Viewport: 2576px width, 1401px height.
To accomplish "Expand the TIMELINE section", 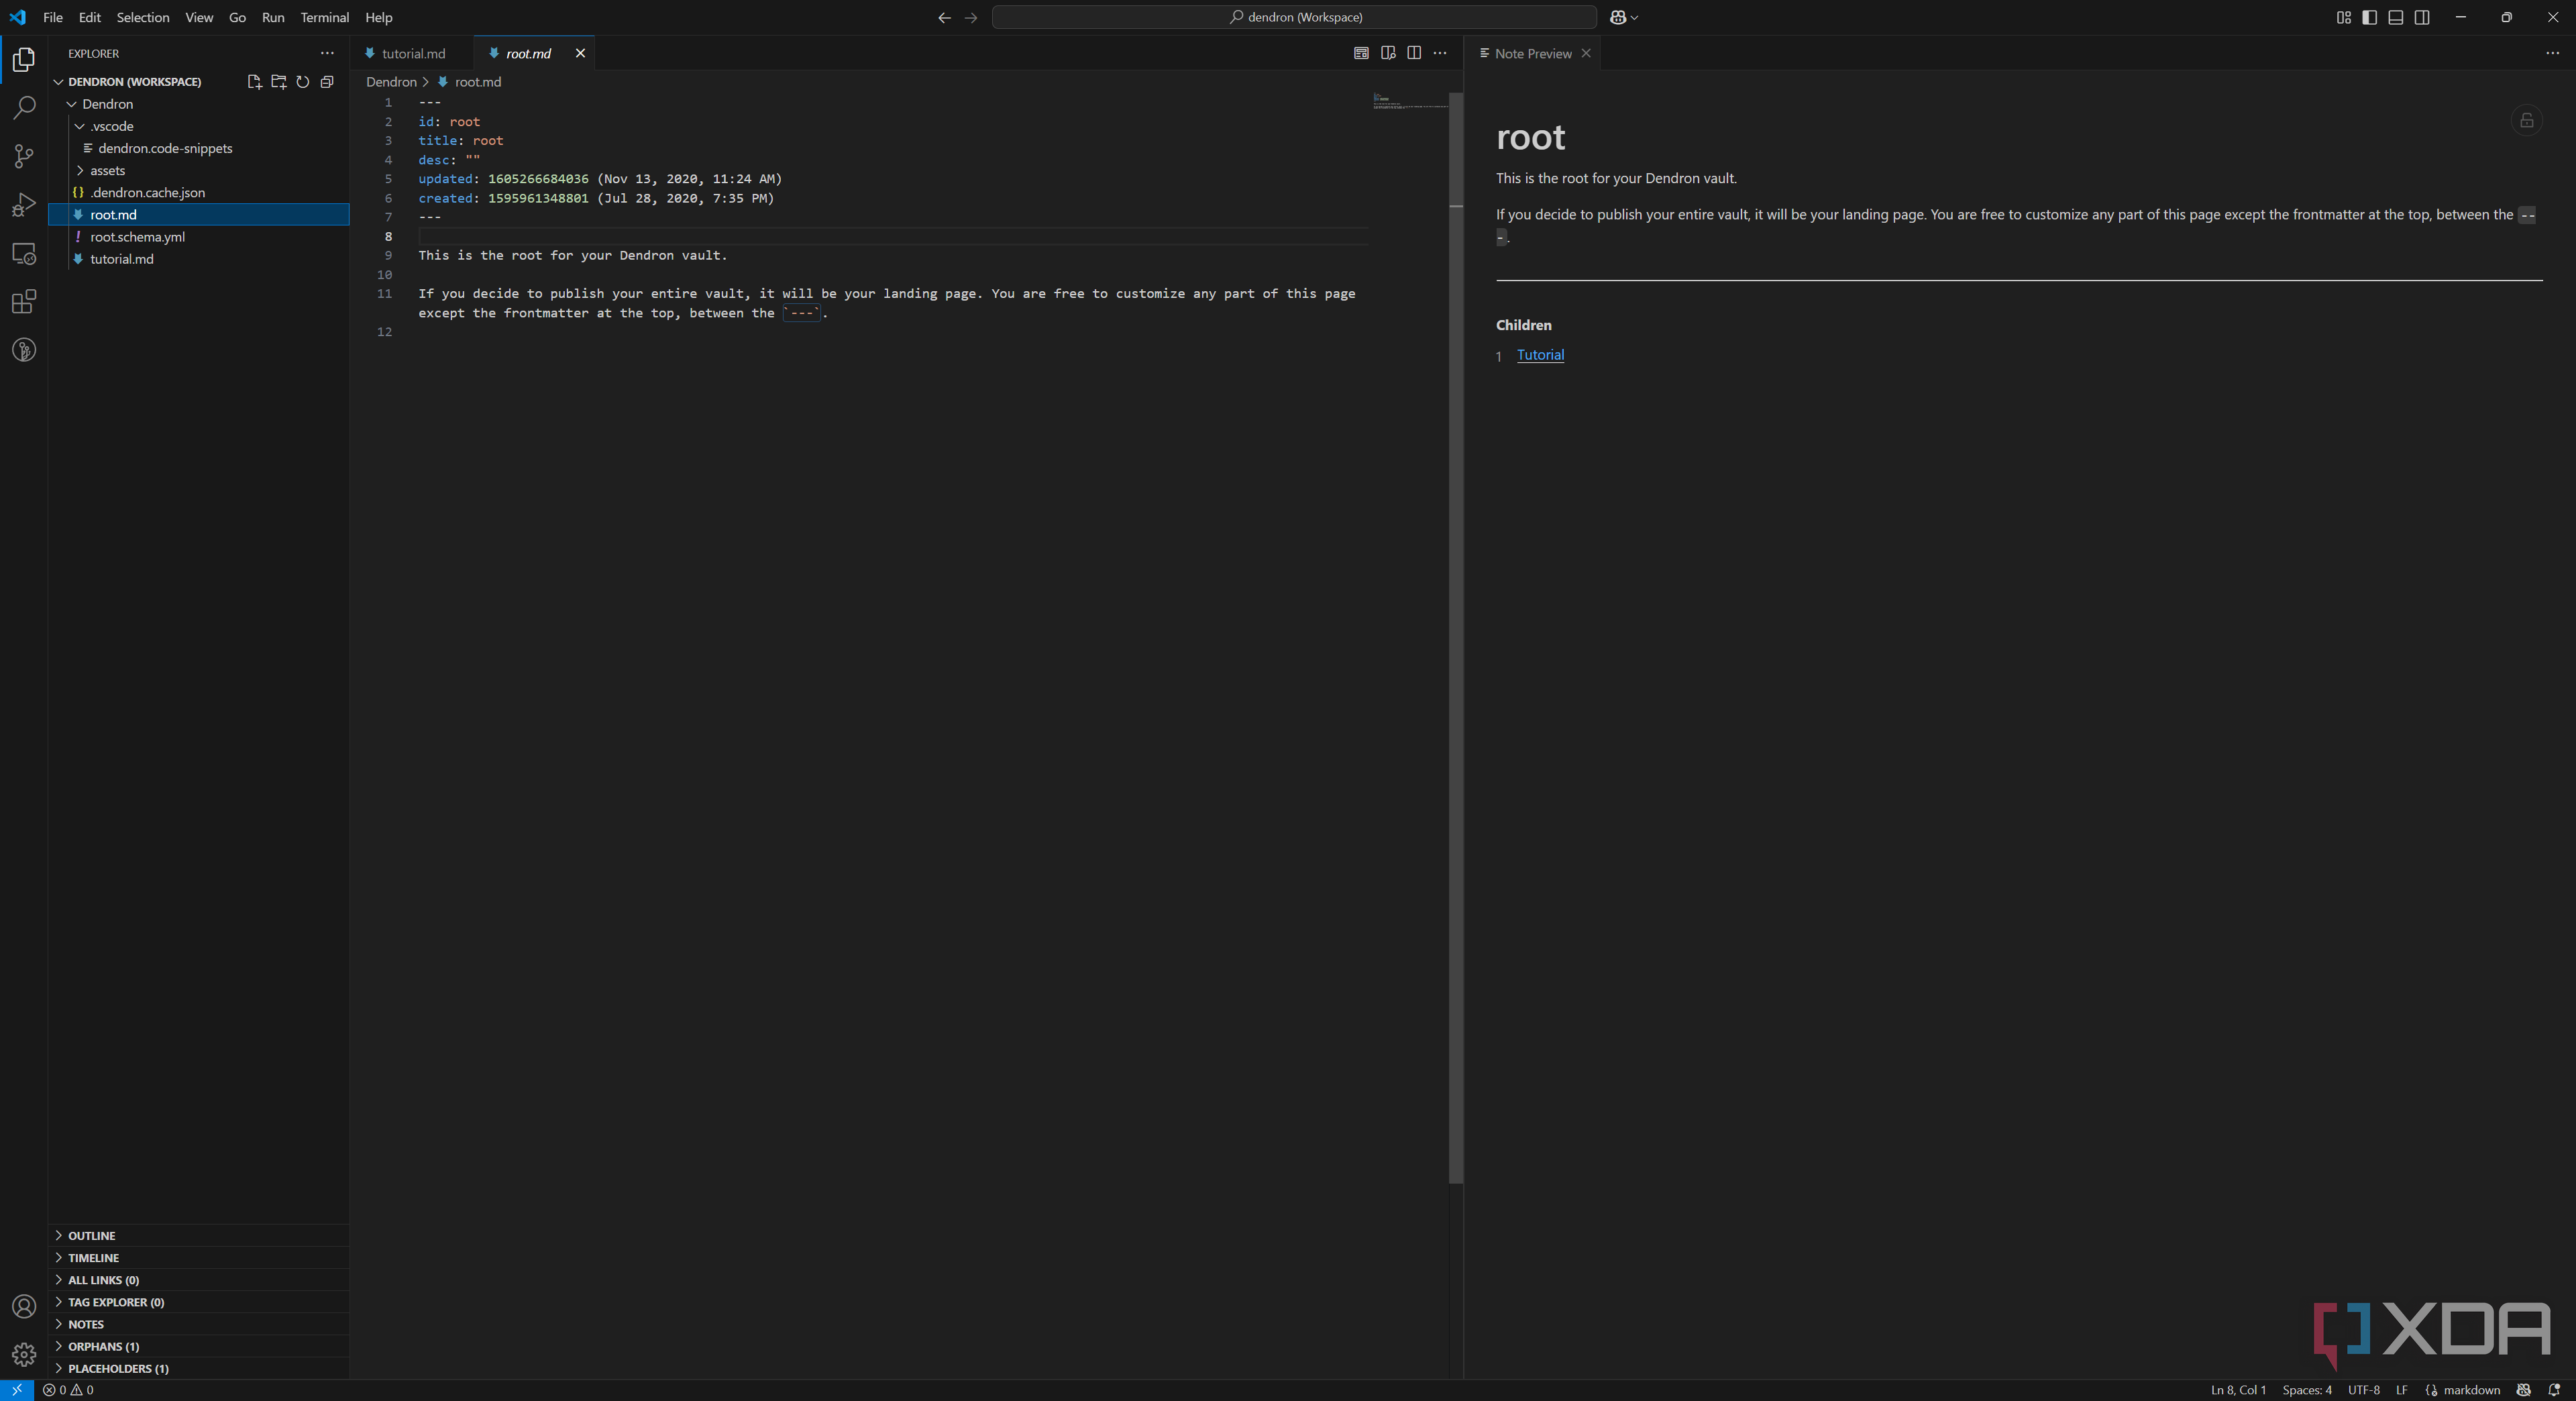I will coord(199,1258).
